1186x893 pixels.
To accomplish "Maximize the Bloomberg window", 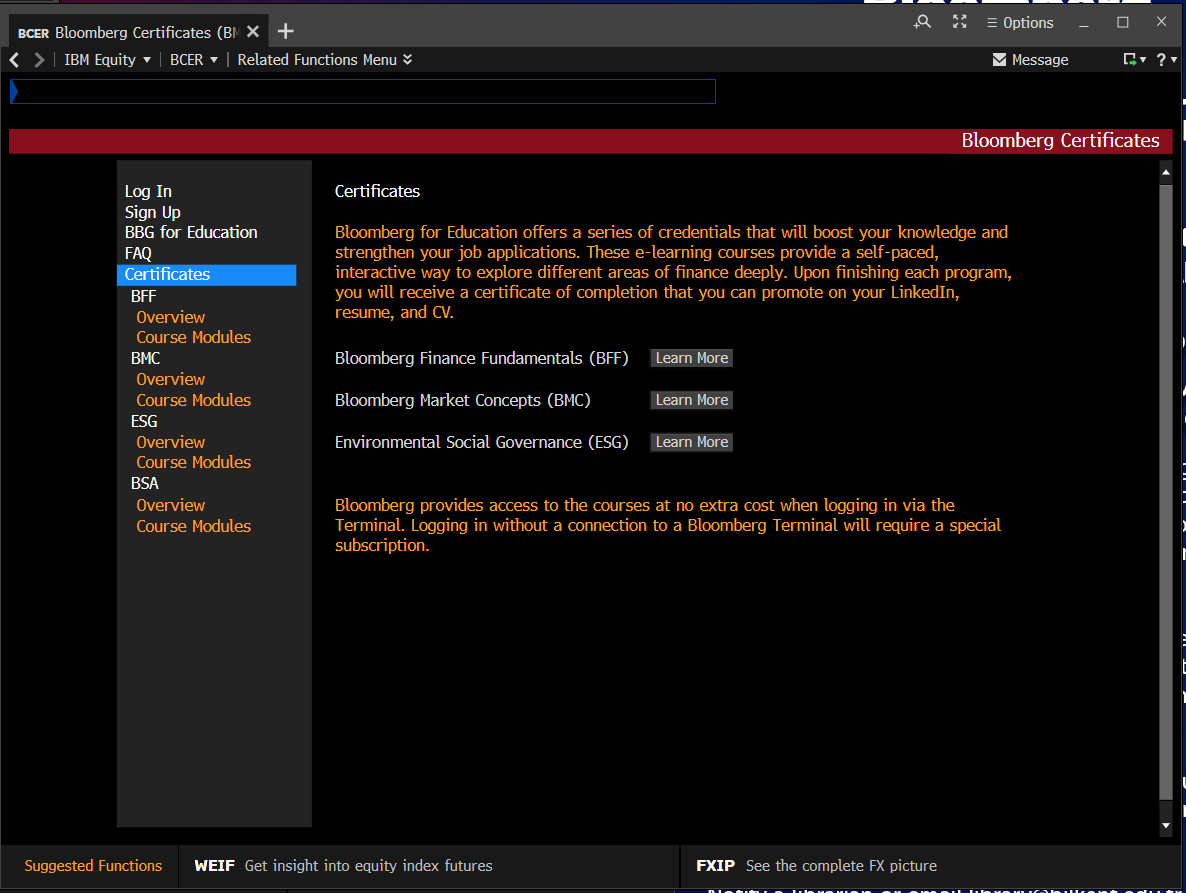I will pos(1122,23).
